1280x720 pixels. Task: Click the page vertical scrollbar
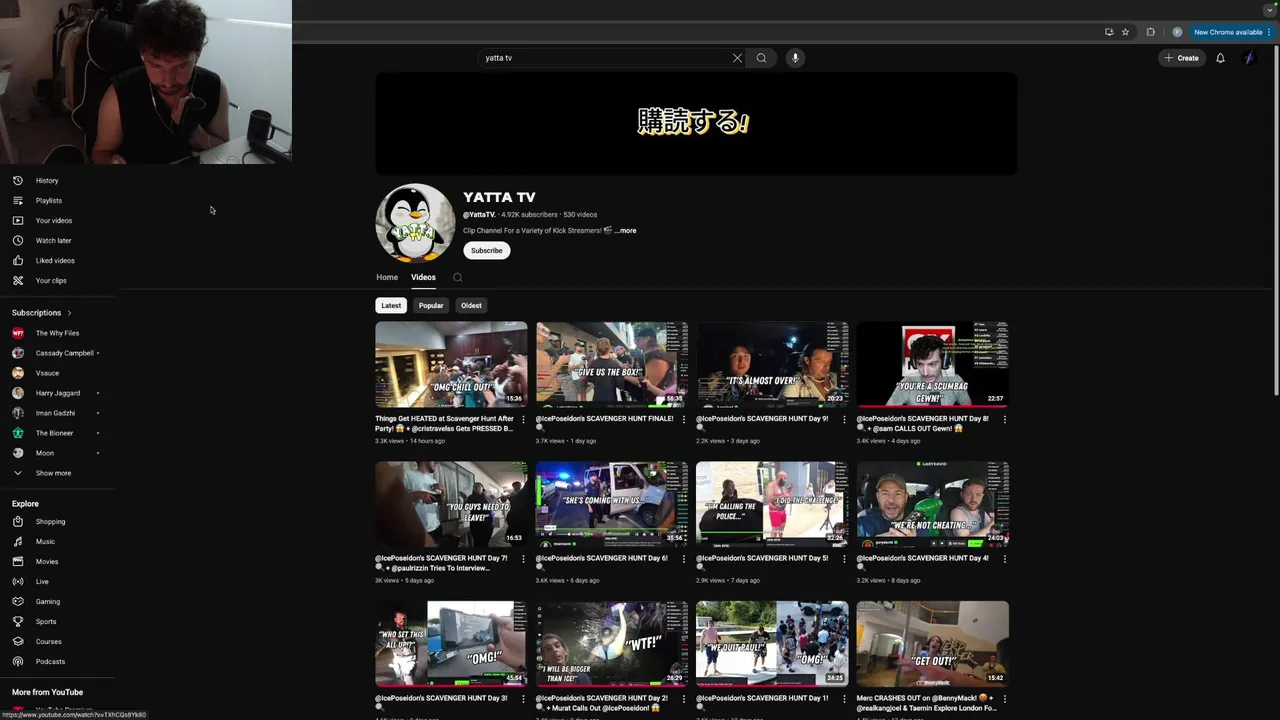1274,220
